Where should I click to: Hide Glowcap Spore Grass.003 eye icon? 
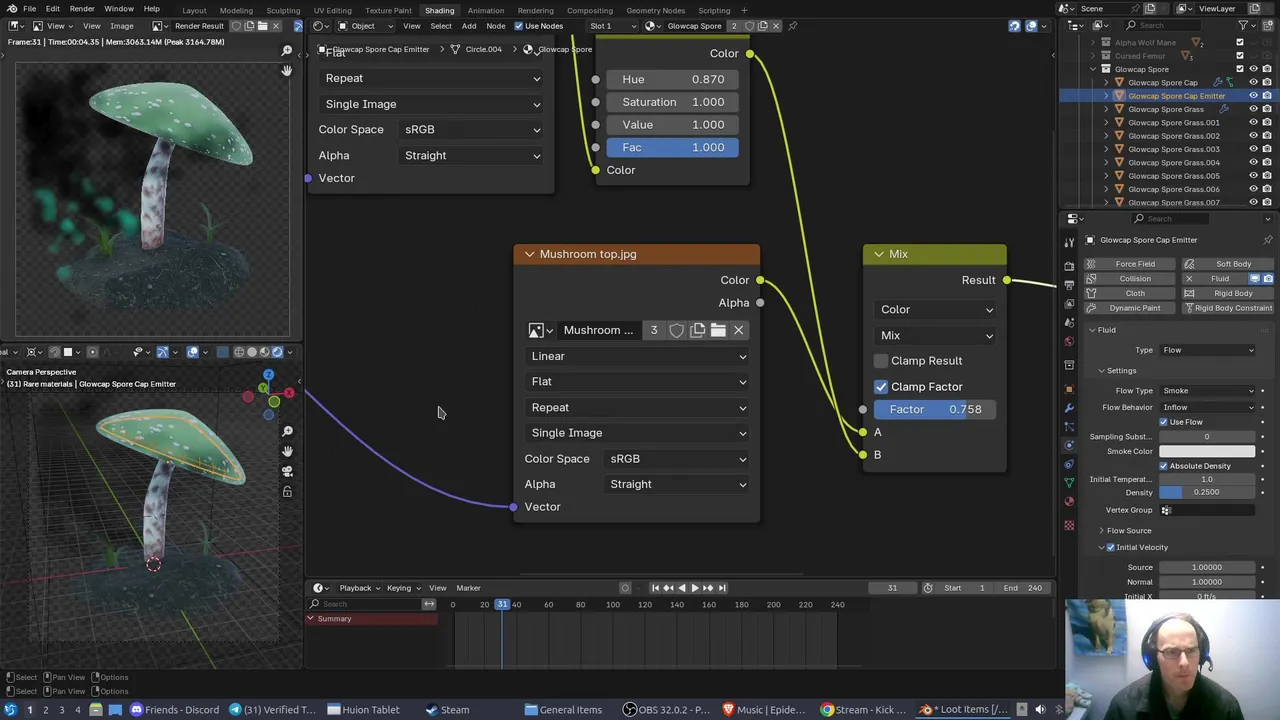1254,149
